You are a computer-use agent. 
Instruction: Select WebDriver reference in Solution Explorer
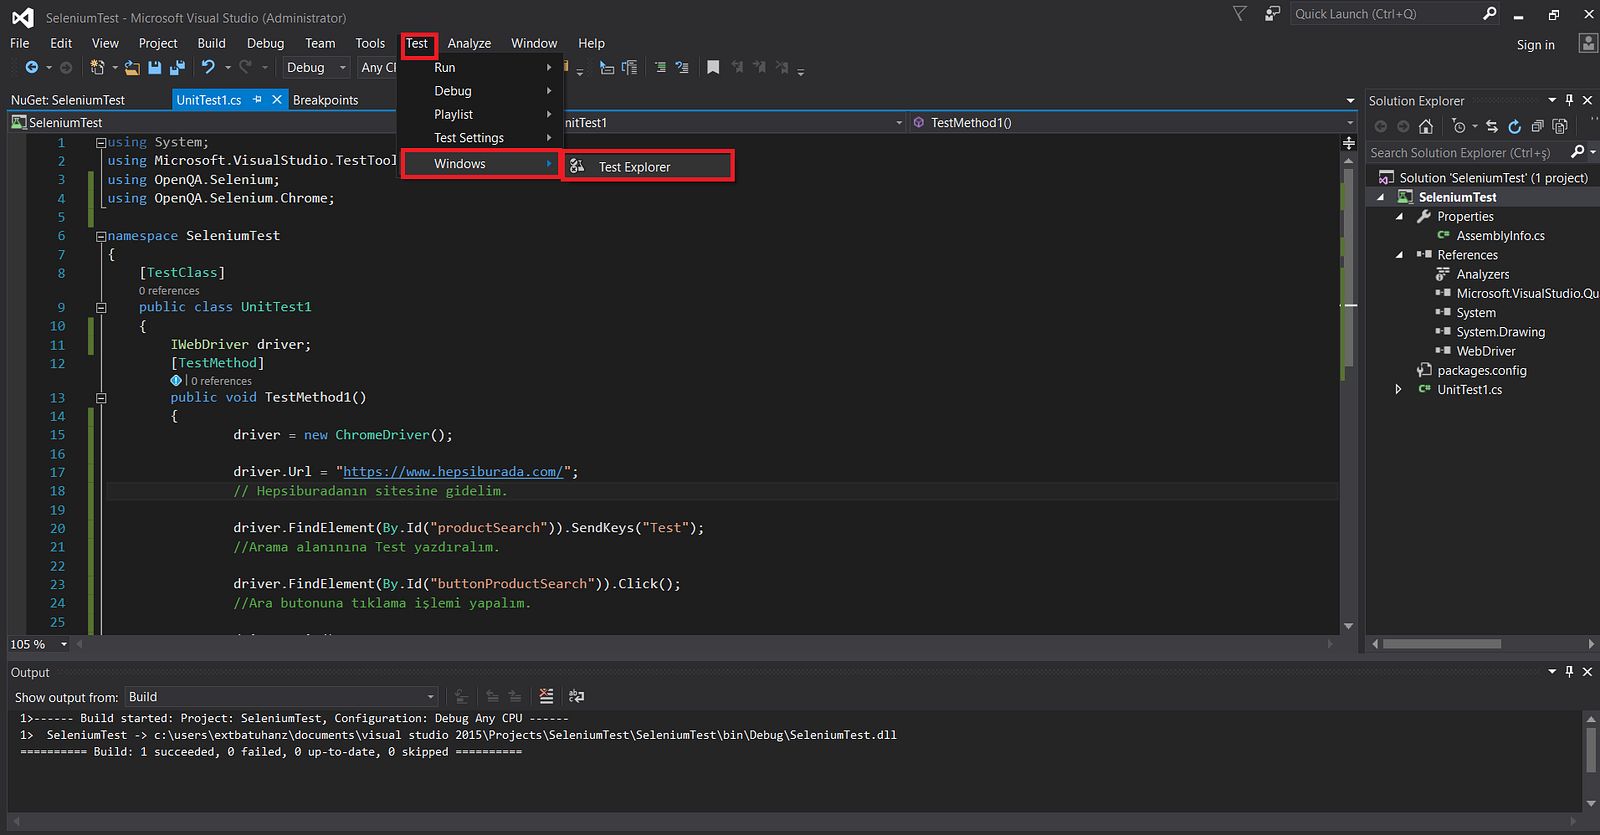[x=1486, y=351]
